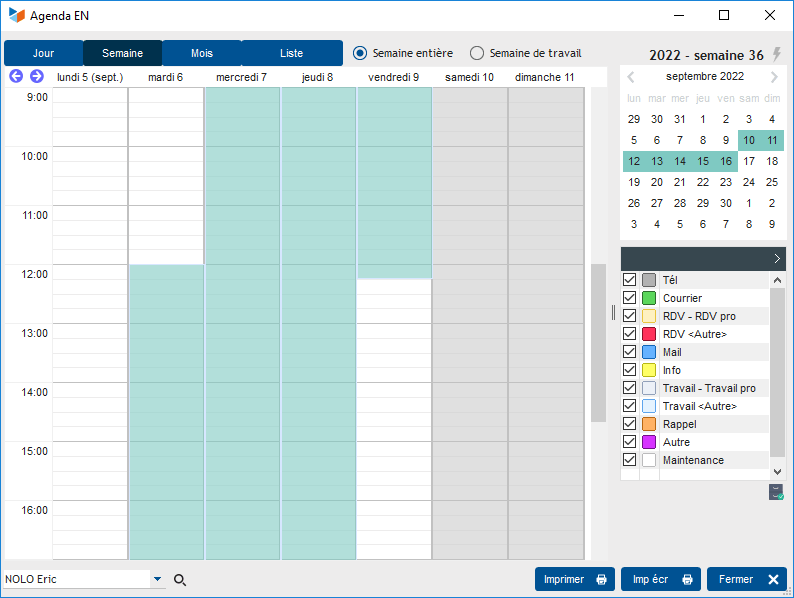The height and width of the screenshot is (598, 794).
Task: Go to next week with right arrow
Action: [x=37, y=76]
